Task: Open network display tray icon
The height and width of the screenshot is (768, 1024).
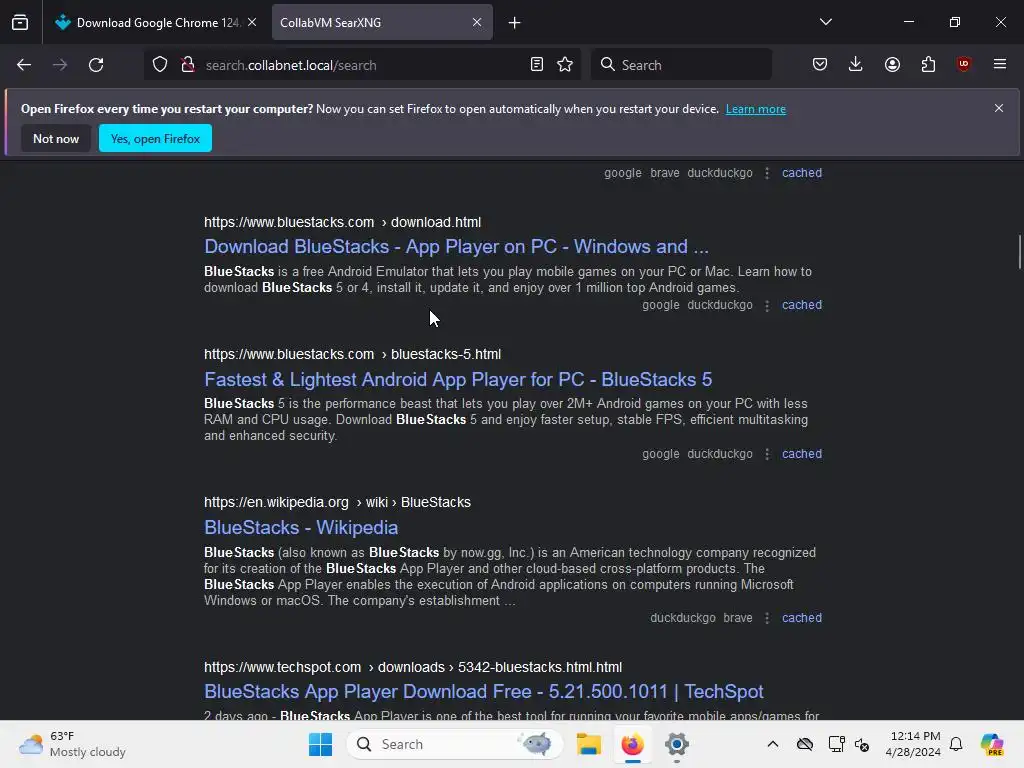Action: coord(836,744)
